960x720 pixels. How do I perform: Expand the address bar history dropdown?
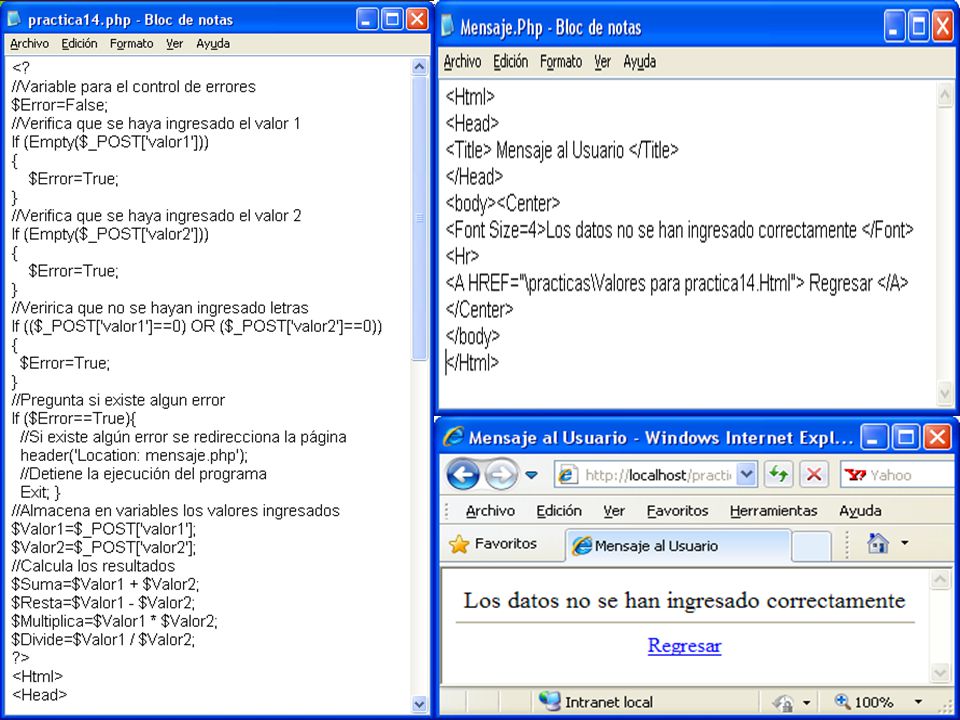746,474
